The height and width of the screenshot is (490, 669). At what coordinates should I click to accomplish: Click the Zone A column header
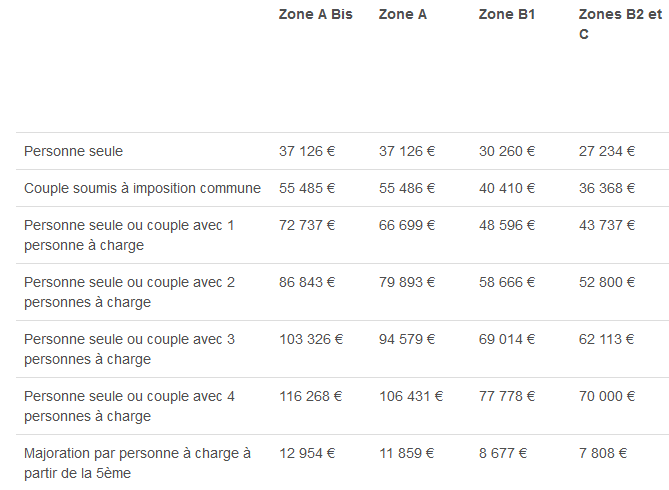(x=402, y=14)
